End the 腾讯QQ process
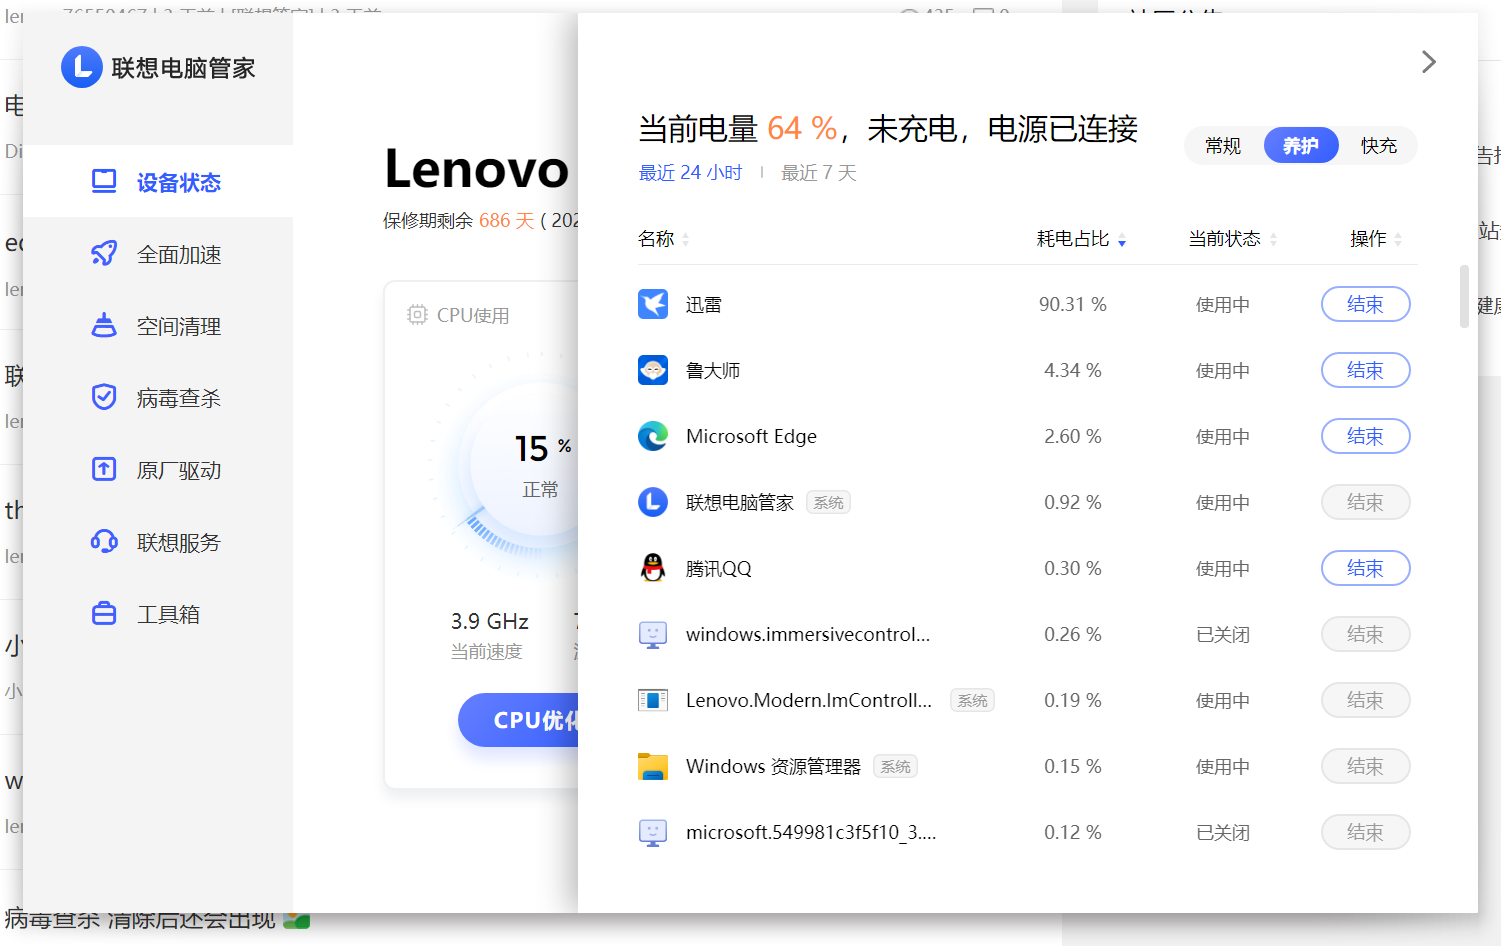 [x=1365, y=568]
